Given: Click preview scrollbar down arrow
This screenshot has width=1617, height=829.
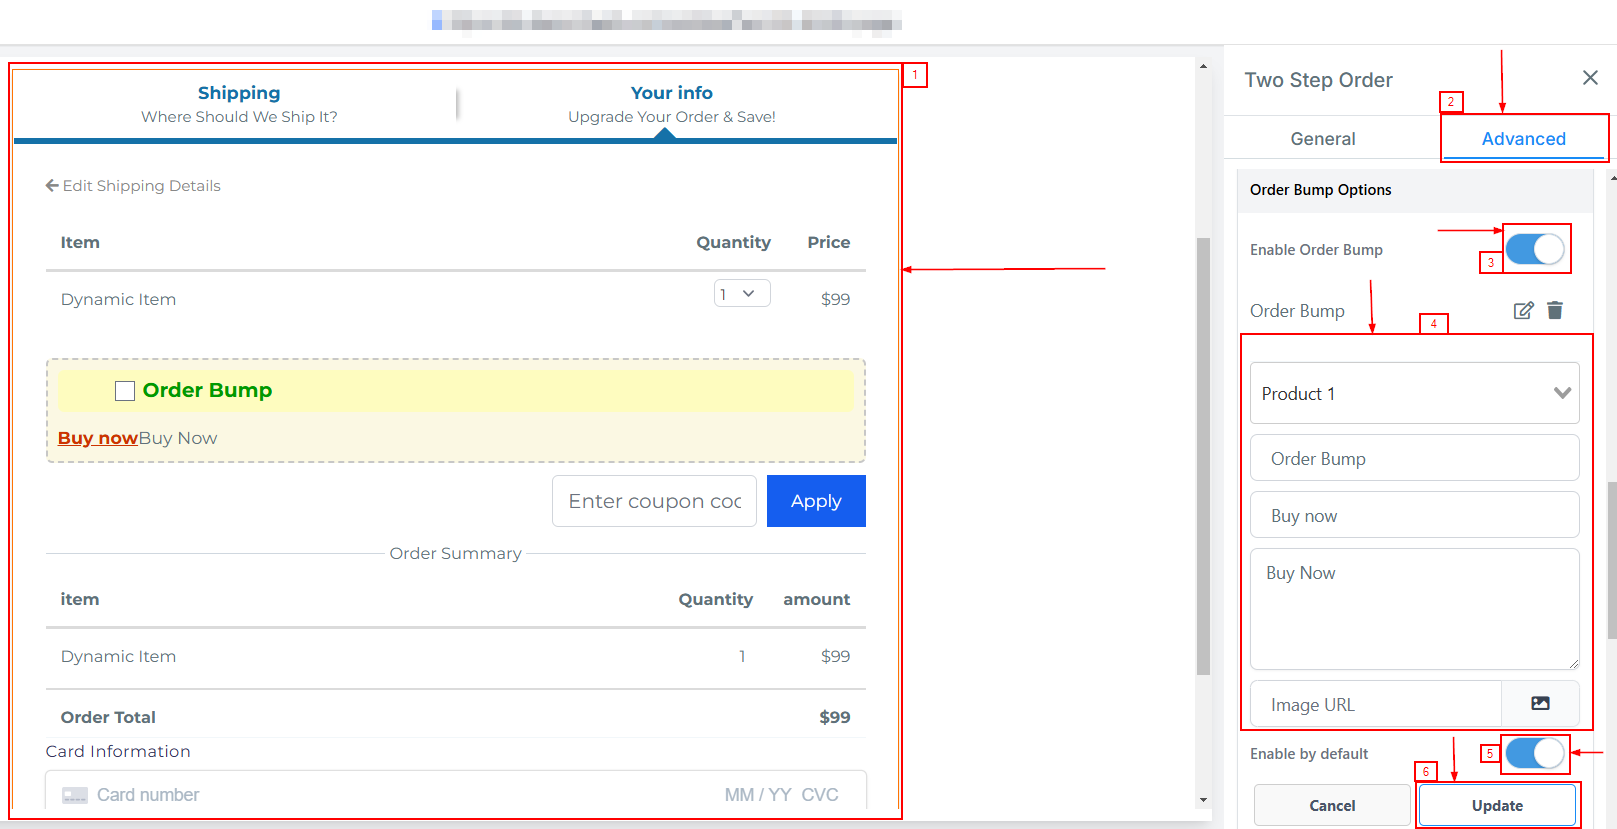Looking at the screenshot, I should (1203, 800).
